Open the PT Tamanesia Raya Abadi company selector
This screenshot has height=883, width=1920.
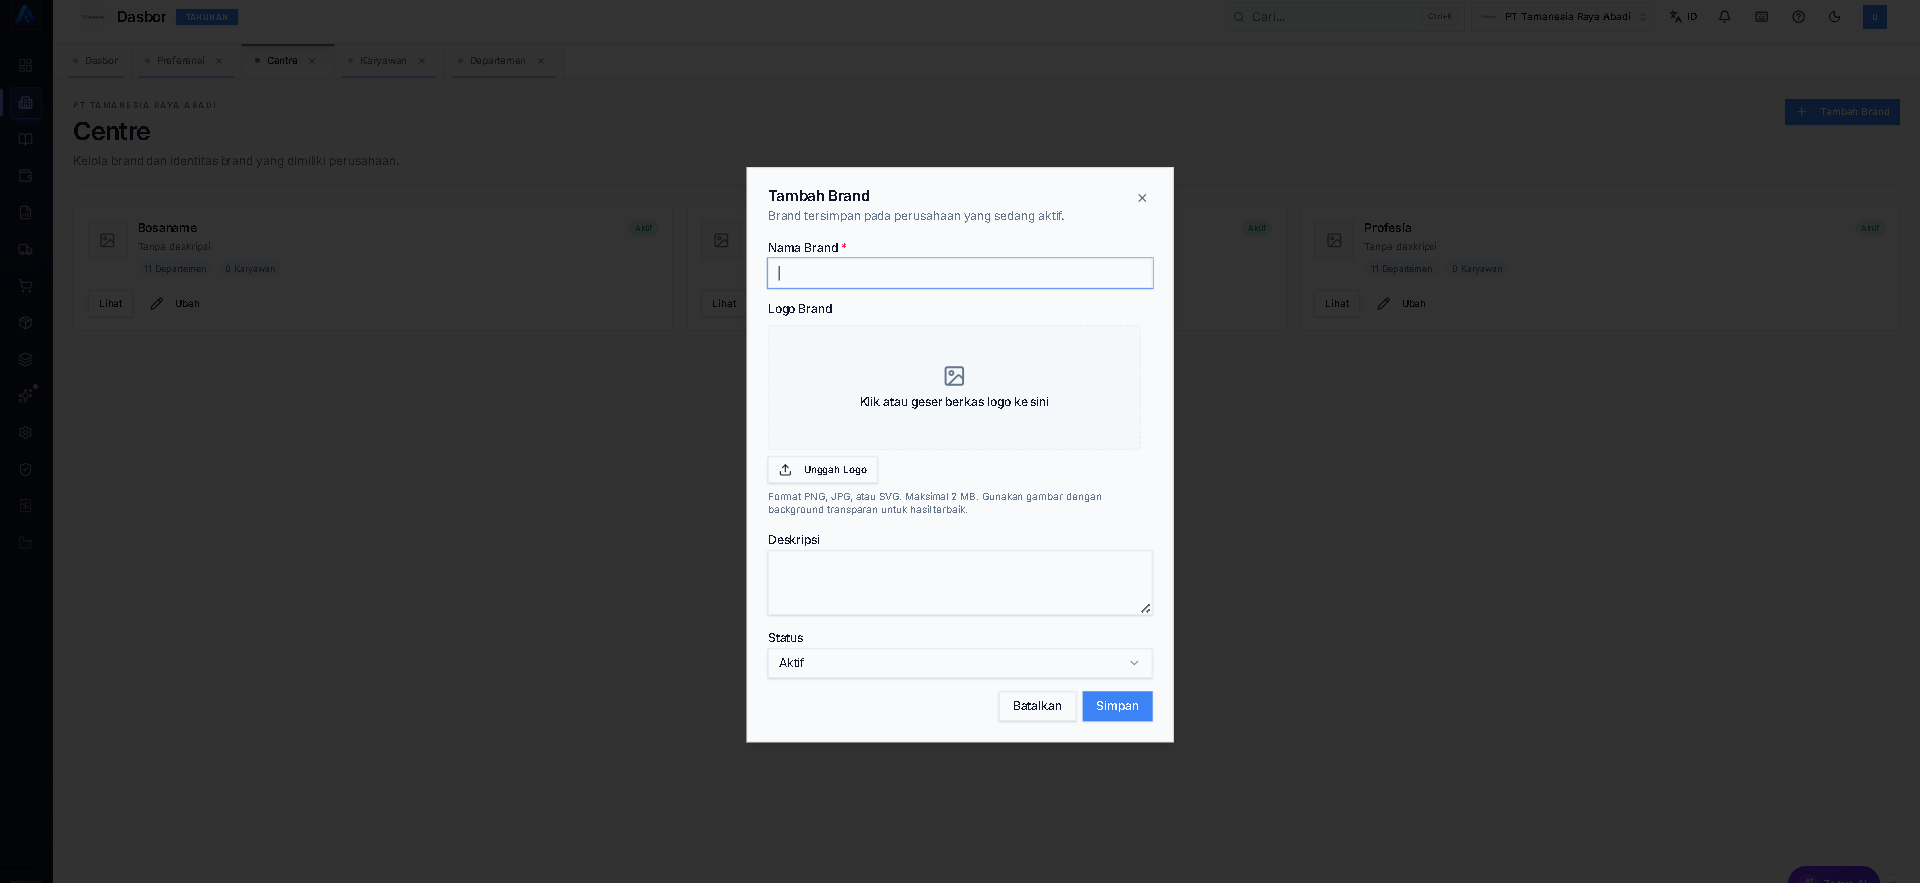click(x=1563, y=17)
